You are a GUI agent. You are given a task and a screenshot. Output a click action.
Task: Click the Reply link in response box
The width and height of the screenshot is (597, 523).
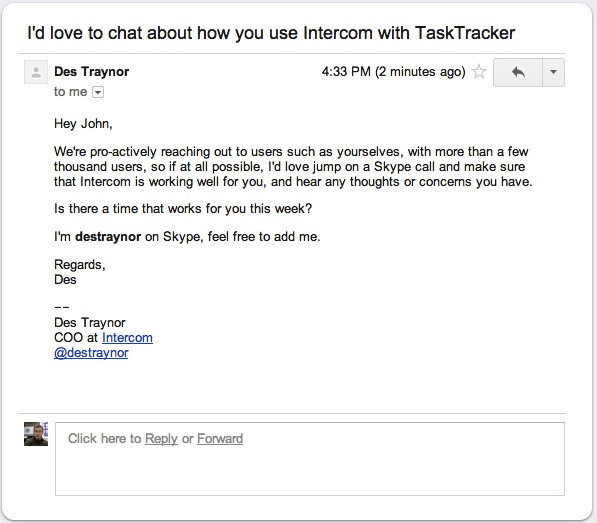pos(161,438)
